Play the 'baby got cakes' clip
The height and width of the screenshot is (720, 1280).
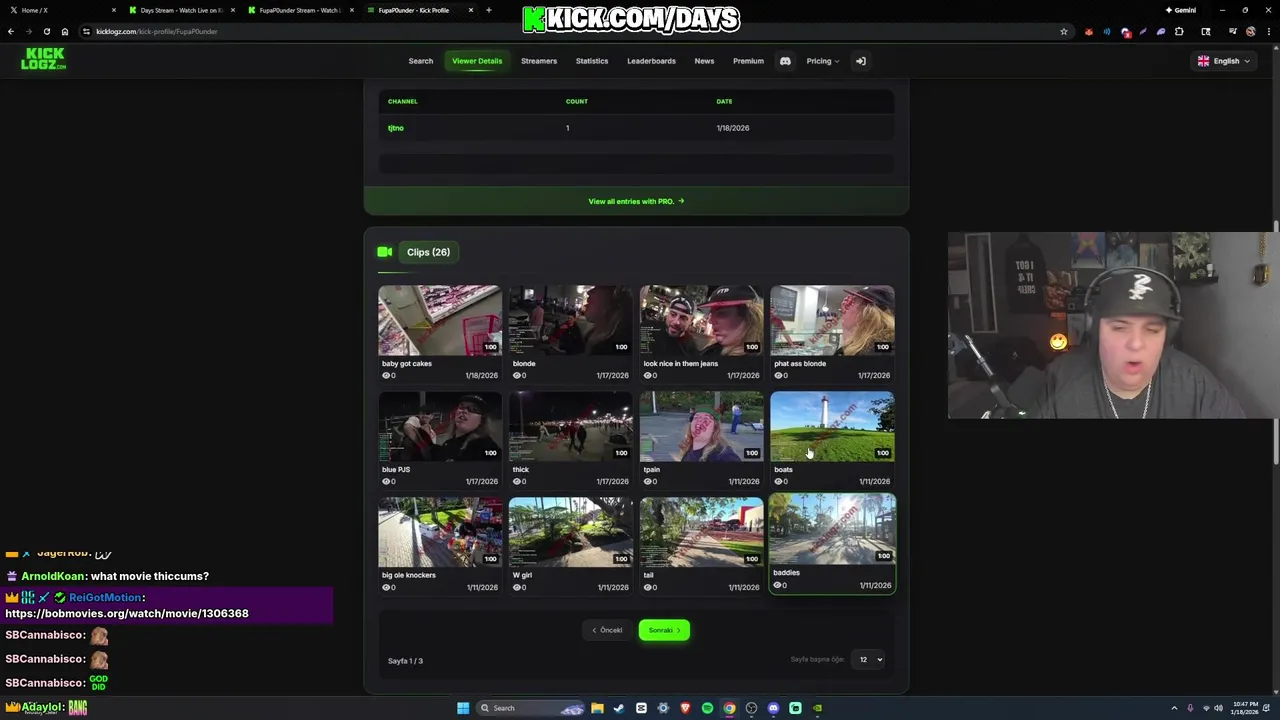click(440, 320)
